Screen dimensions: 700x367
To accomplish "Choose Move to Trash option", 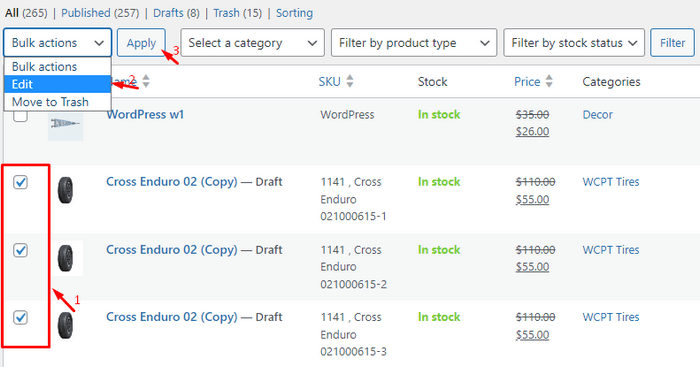I will tap(58, 102).
